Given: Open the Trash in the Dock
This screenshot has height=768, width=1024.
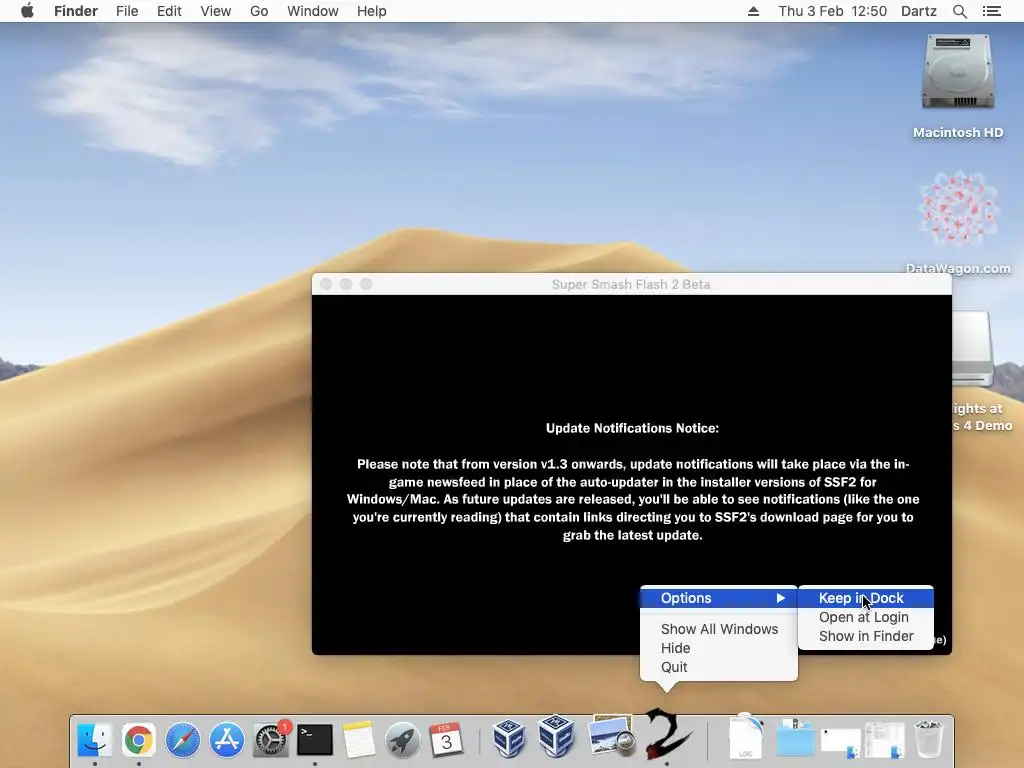Looking at the screenshot, I should [928, 739].
